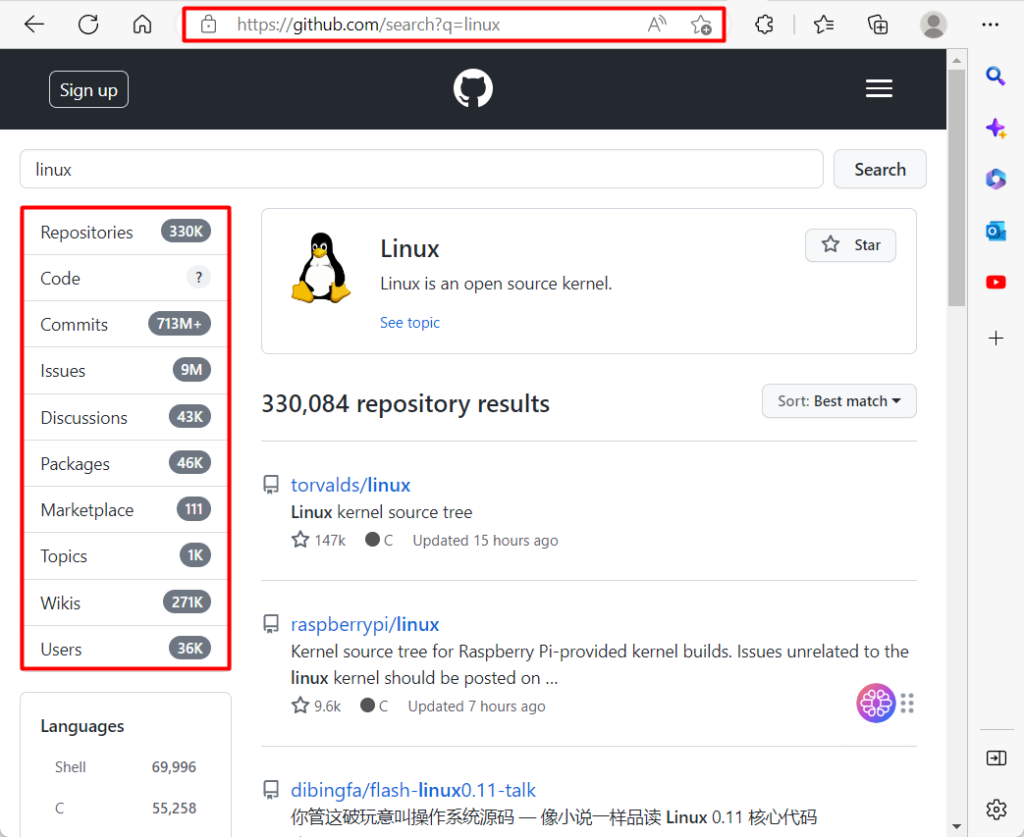Select the Topics filter
1024x837 pixels.
[x=125, y=556]
